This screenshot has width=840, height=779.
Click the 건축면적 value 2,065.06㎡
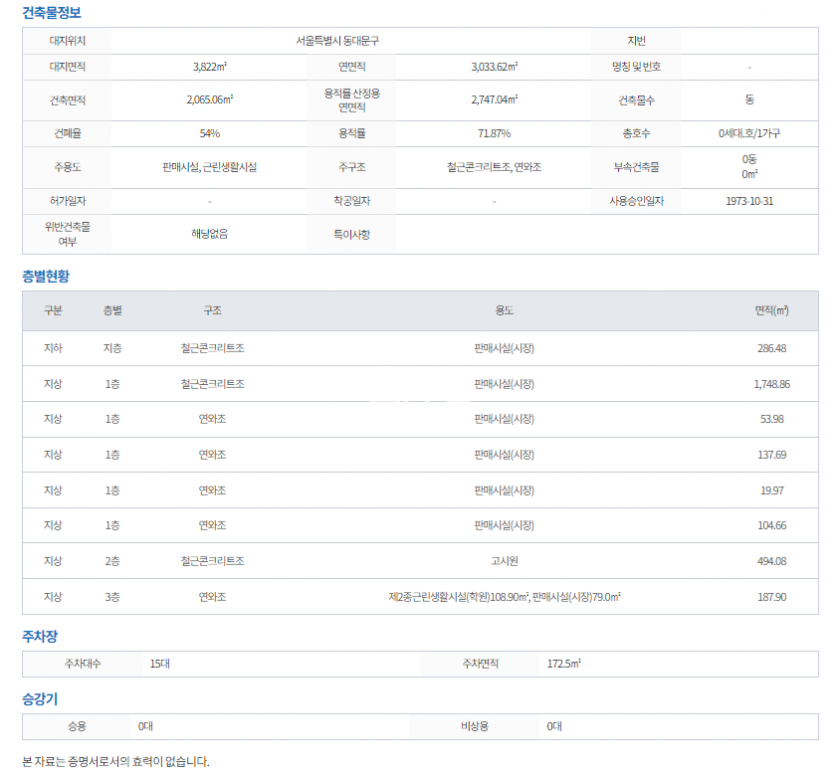209,100
